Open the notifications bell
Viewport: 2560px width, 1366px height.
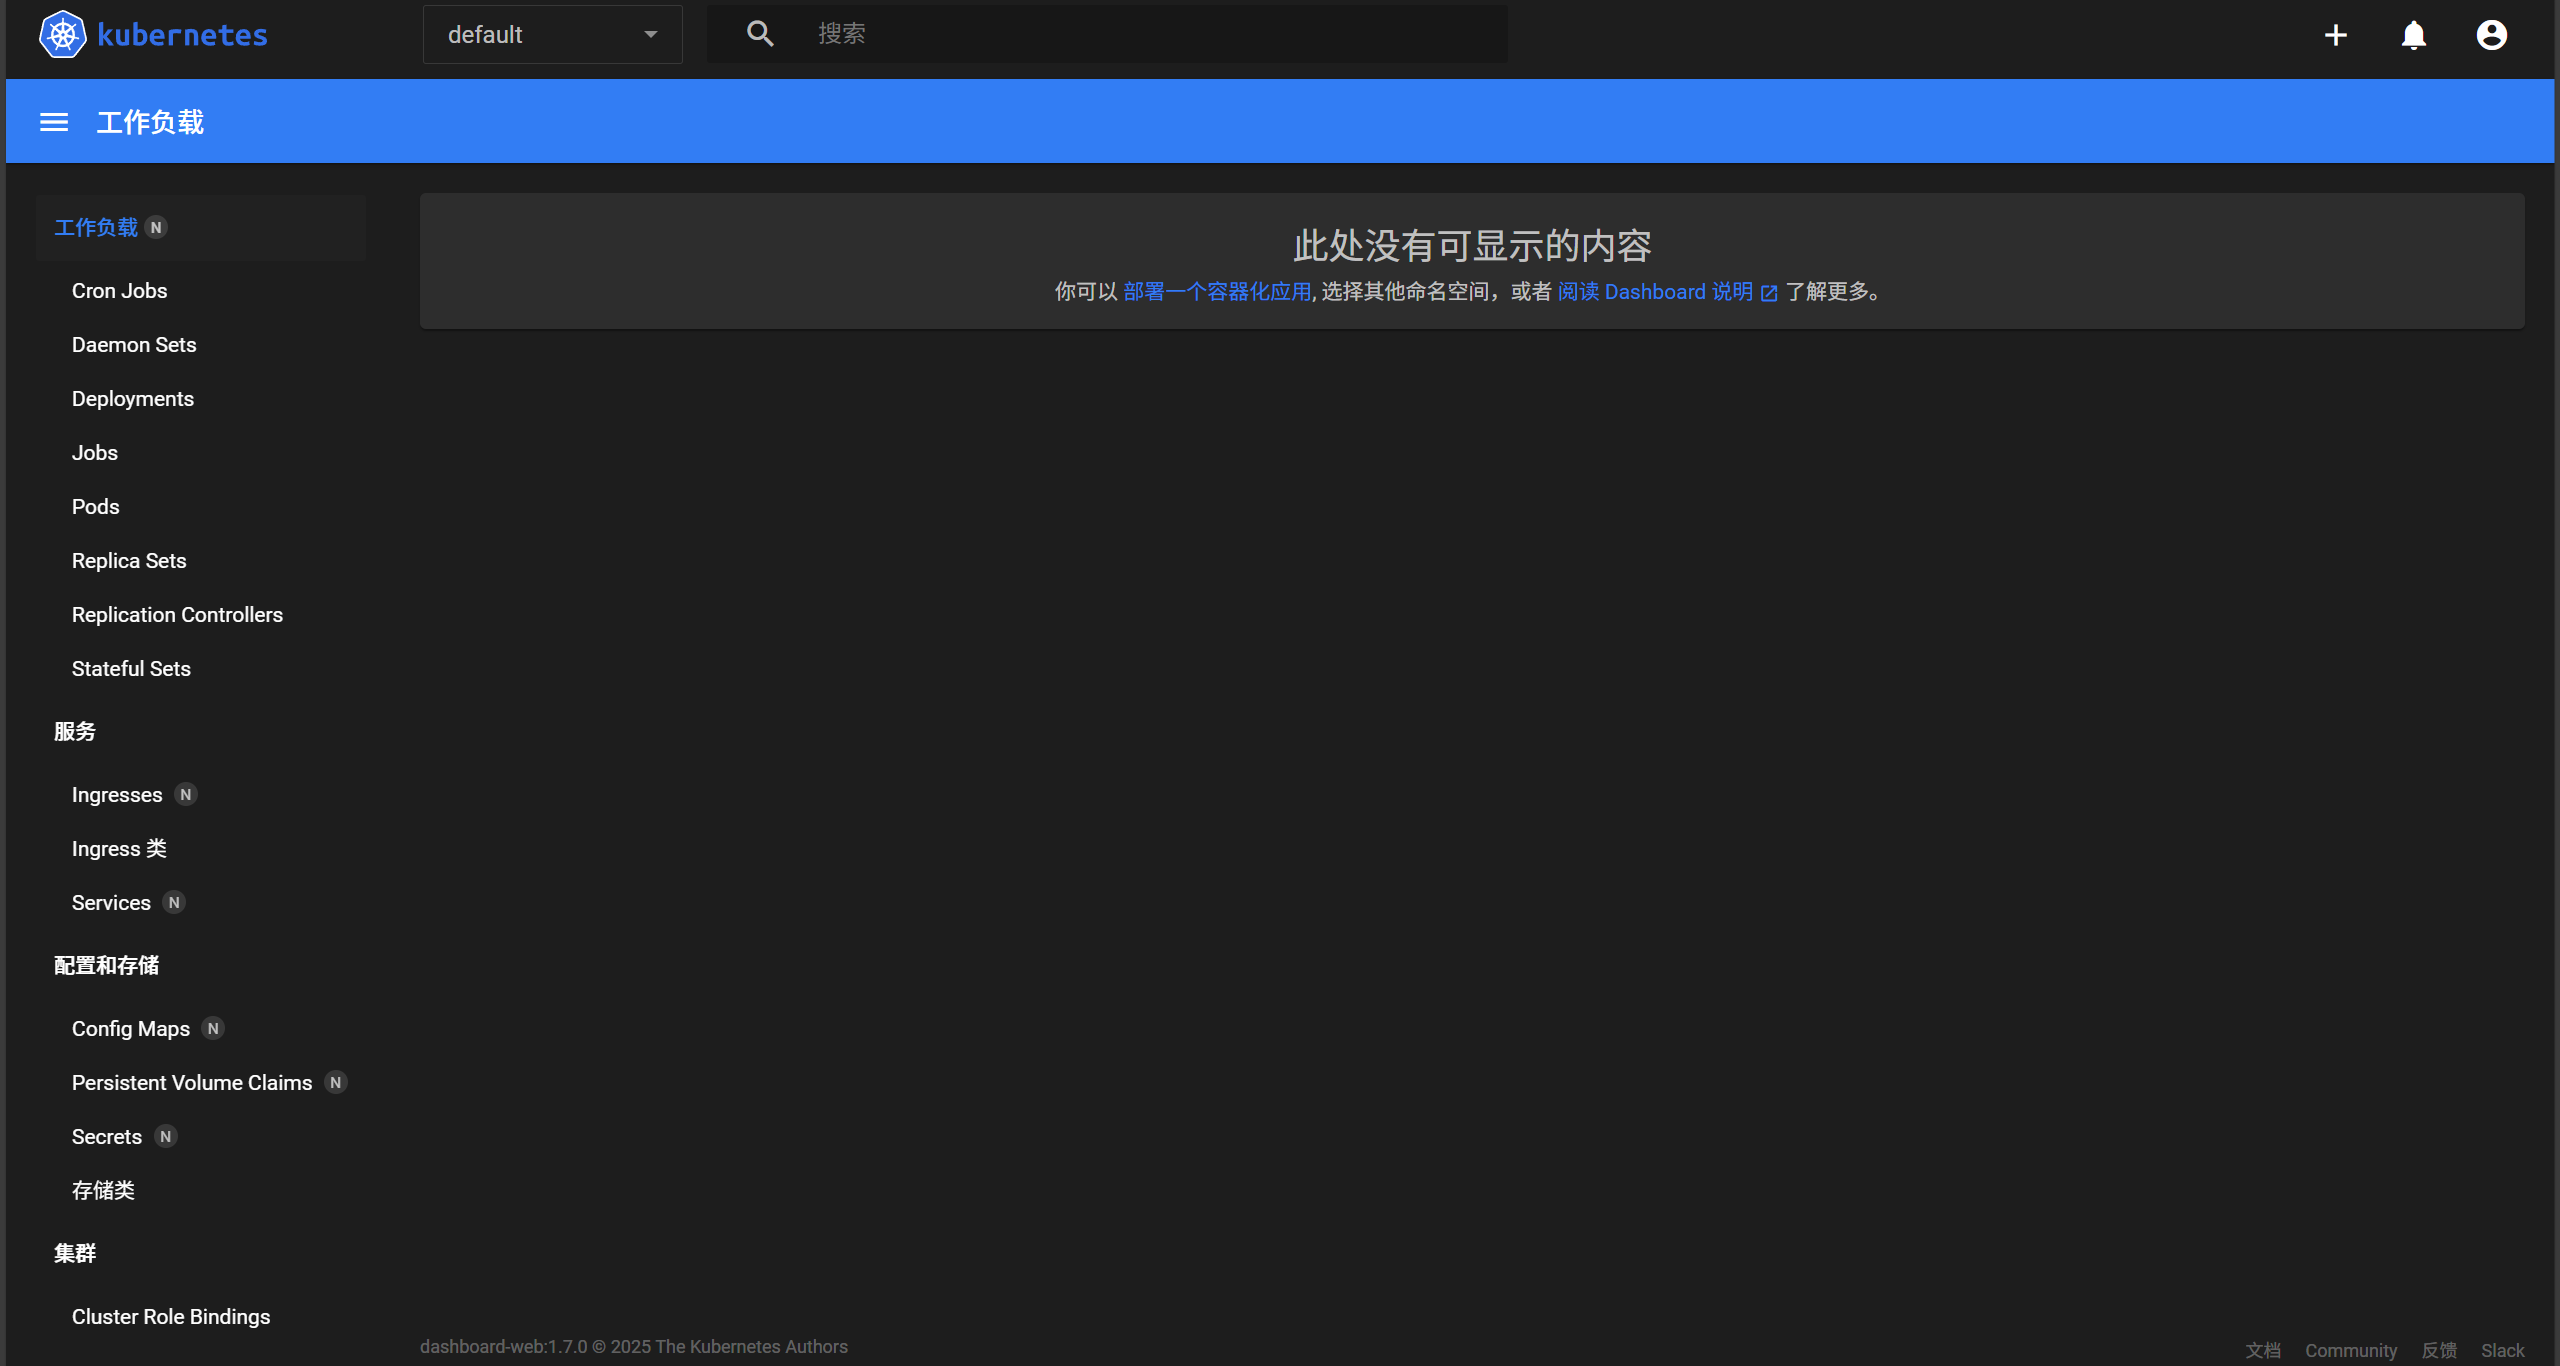pos(2413,35)
